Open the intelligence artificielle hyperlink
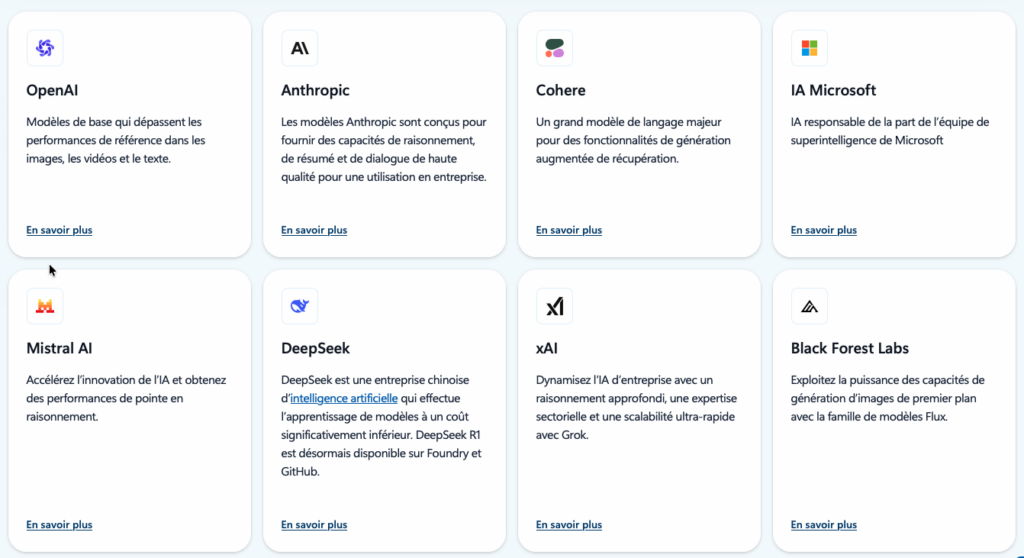 point(344,398)
